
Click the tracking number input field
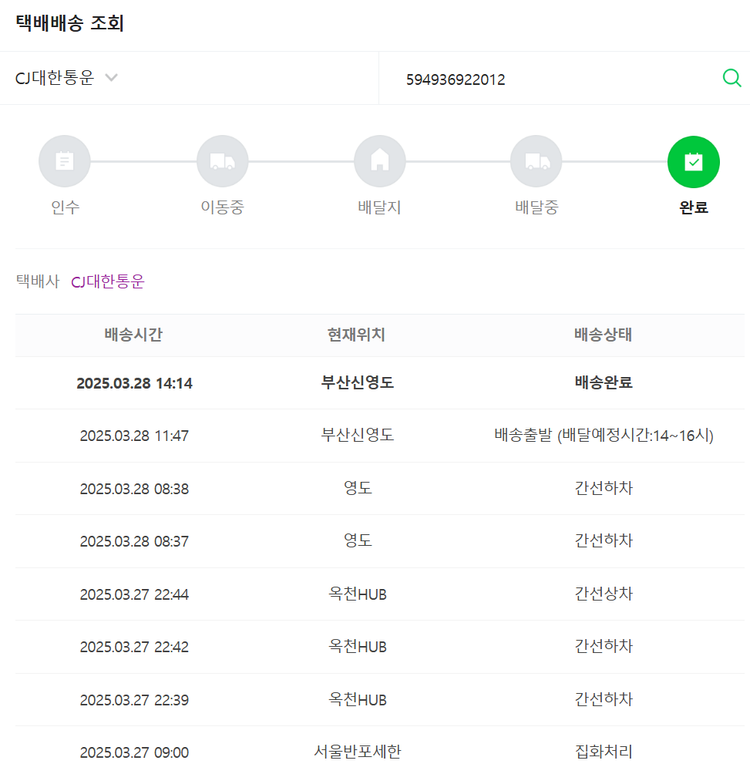tap(550, 79)
